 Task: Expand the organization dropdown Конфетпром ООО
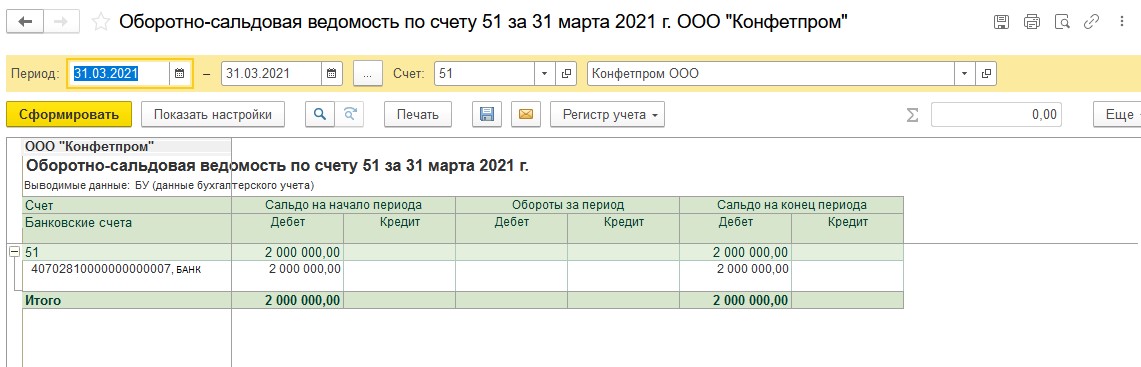pos(965,74)
